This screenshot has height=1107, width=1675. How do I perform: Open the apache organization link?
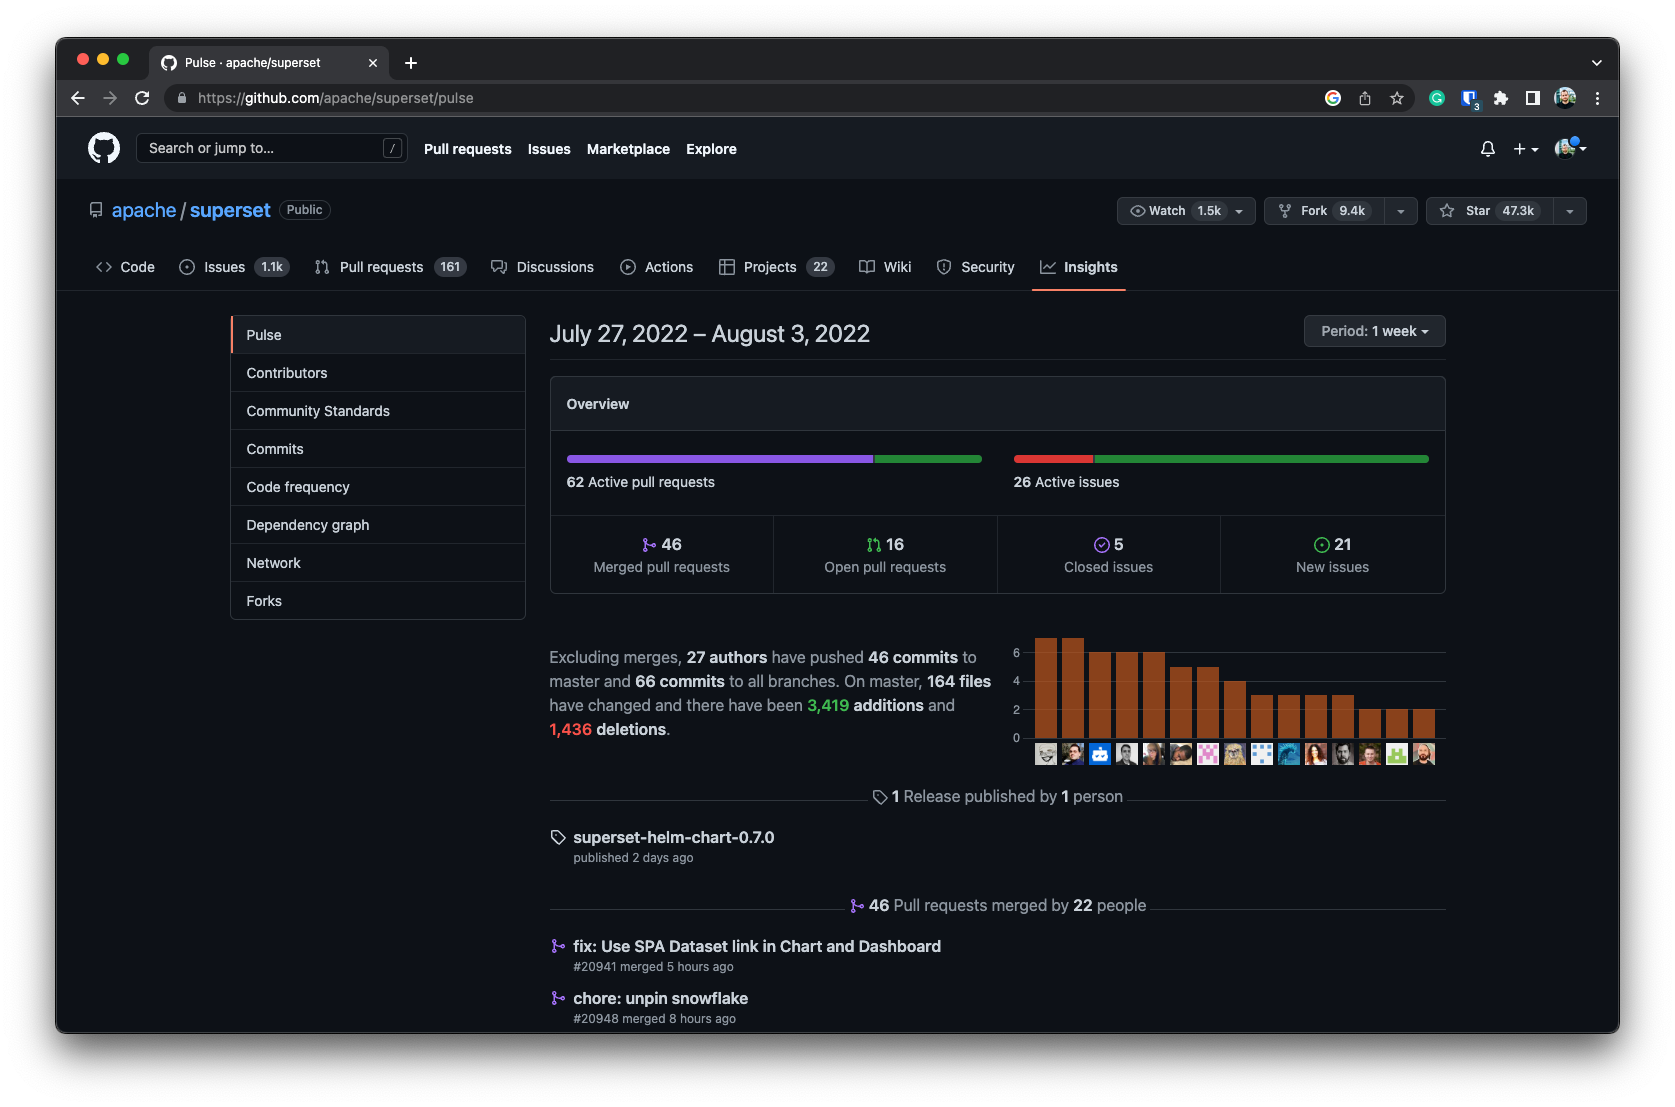[144, 210]
